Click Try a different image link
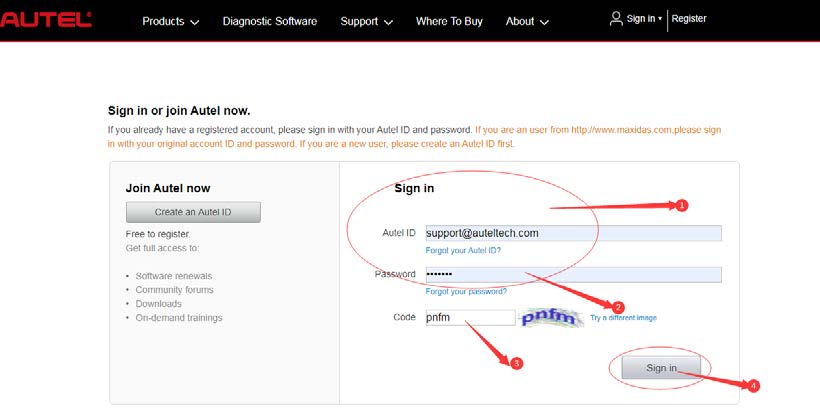The height and width of the screenshot is (411, 820). coord(623,317)
